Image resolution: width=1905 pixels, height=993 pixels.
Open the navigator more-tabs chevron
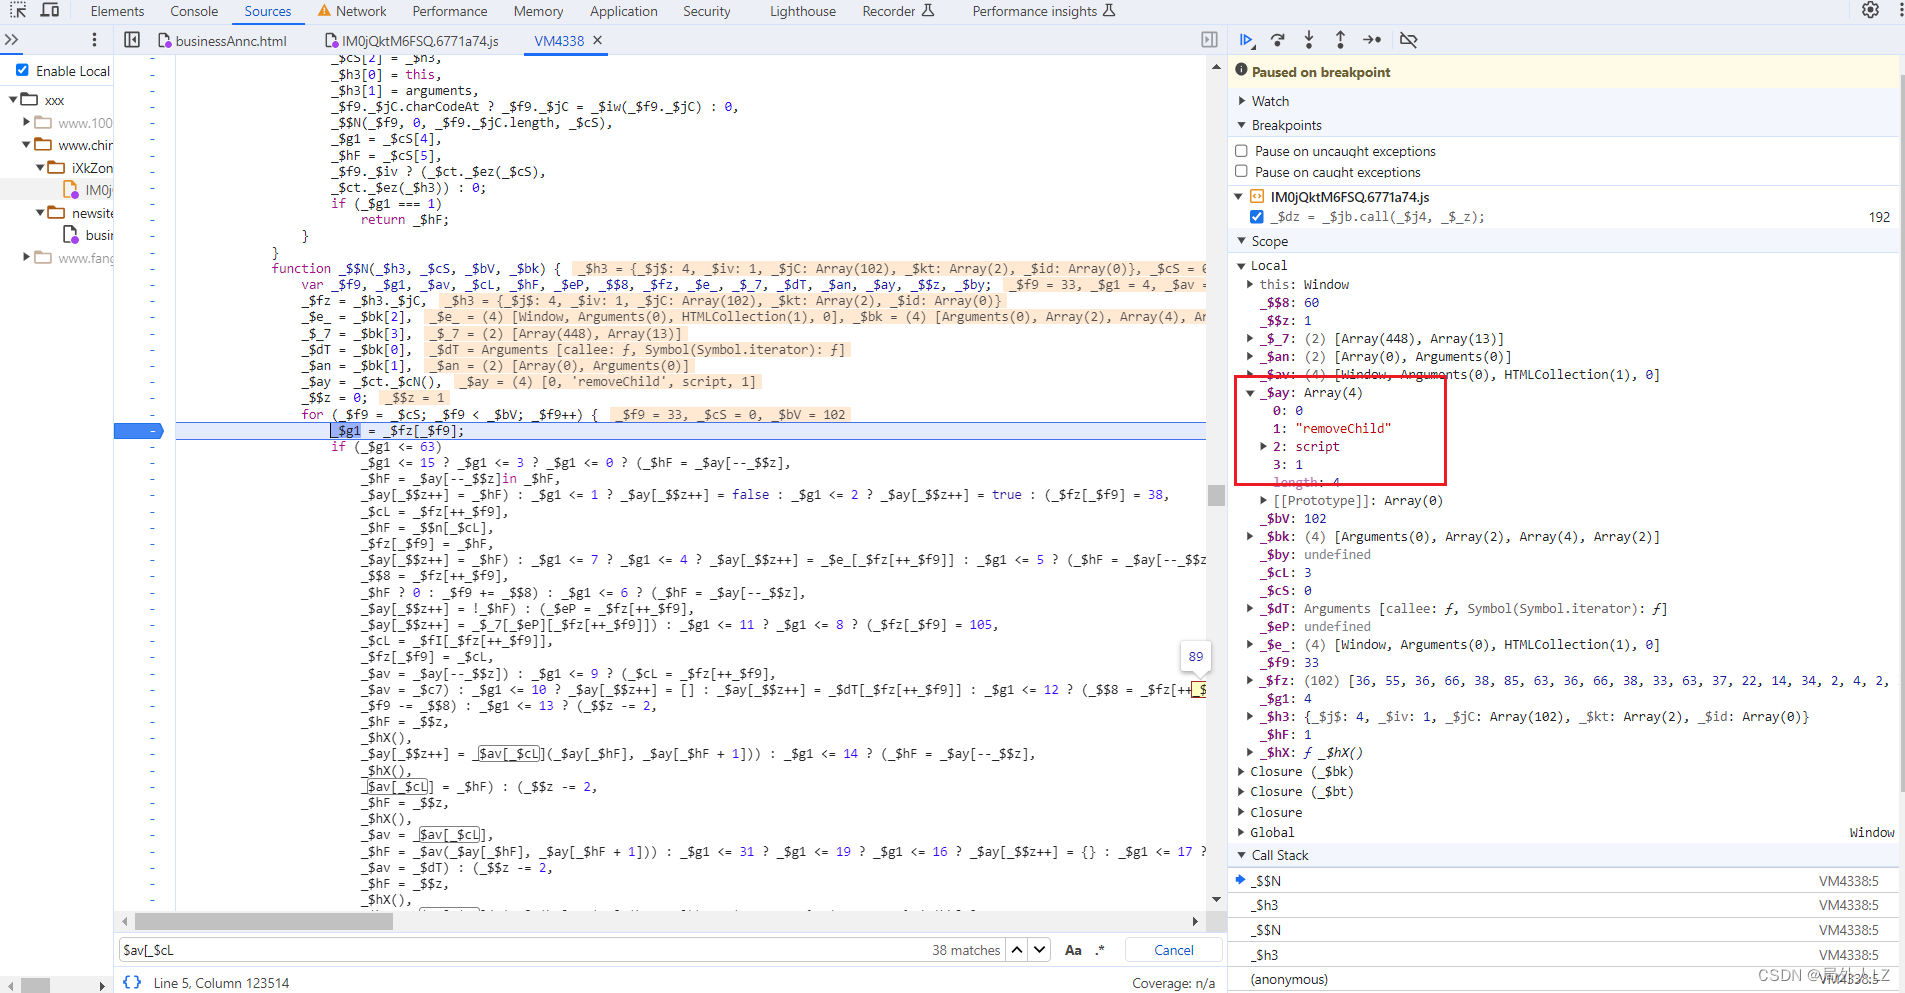12,40
